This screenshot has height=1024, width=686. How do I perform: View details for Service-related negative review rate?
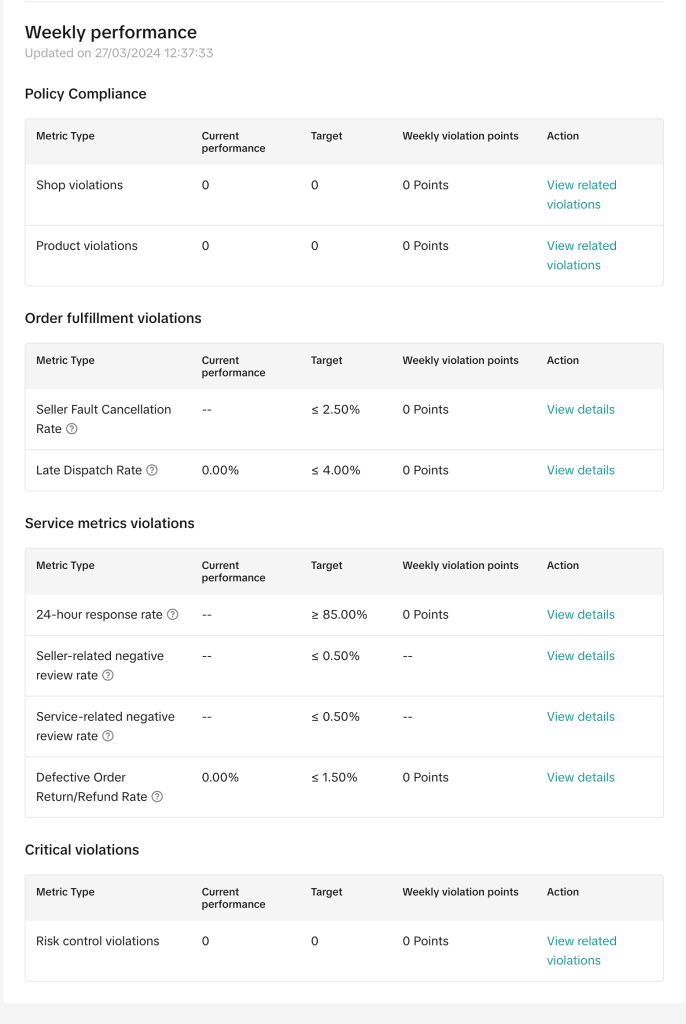pyautogui.click(x=580, y=717)
